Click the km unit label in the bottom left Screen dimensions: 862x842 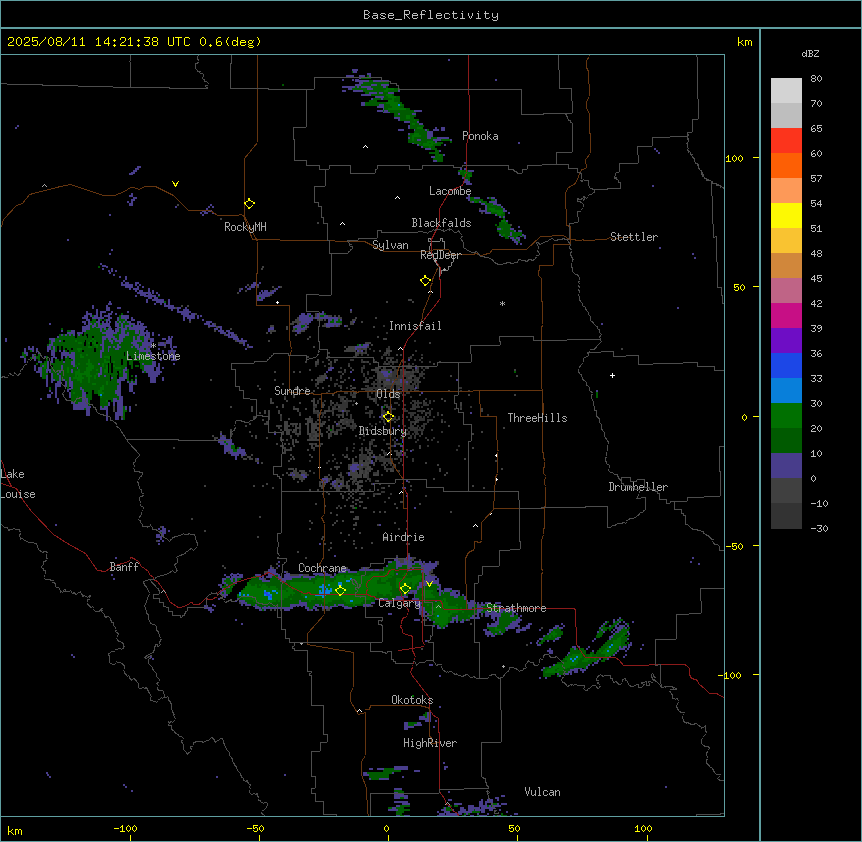tap(15, 830)
